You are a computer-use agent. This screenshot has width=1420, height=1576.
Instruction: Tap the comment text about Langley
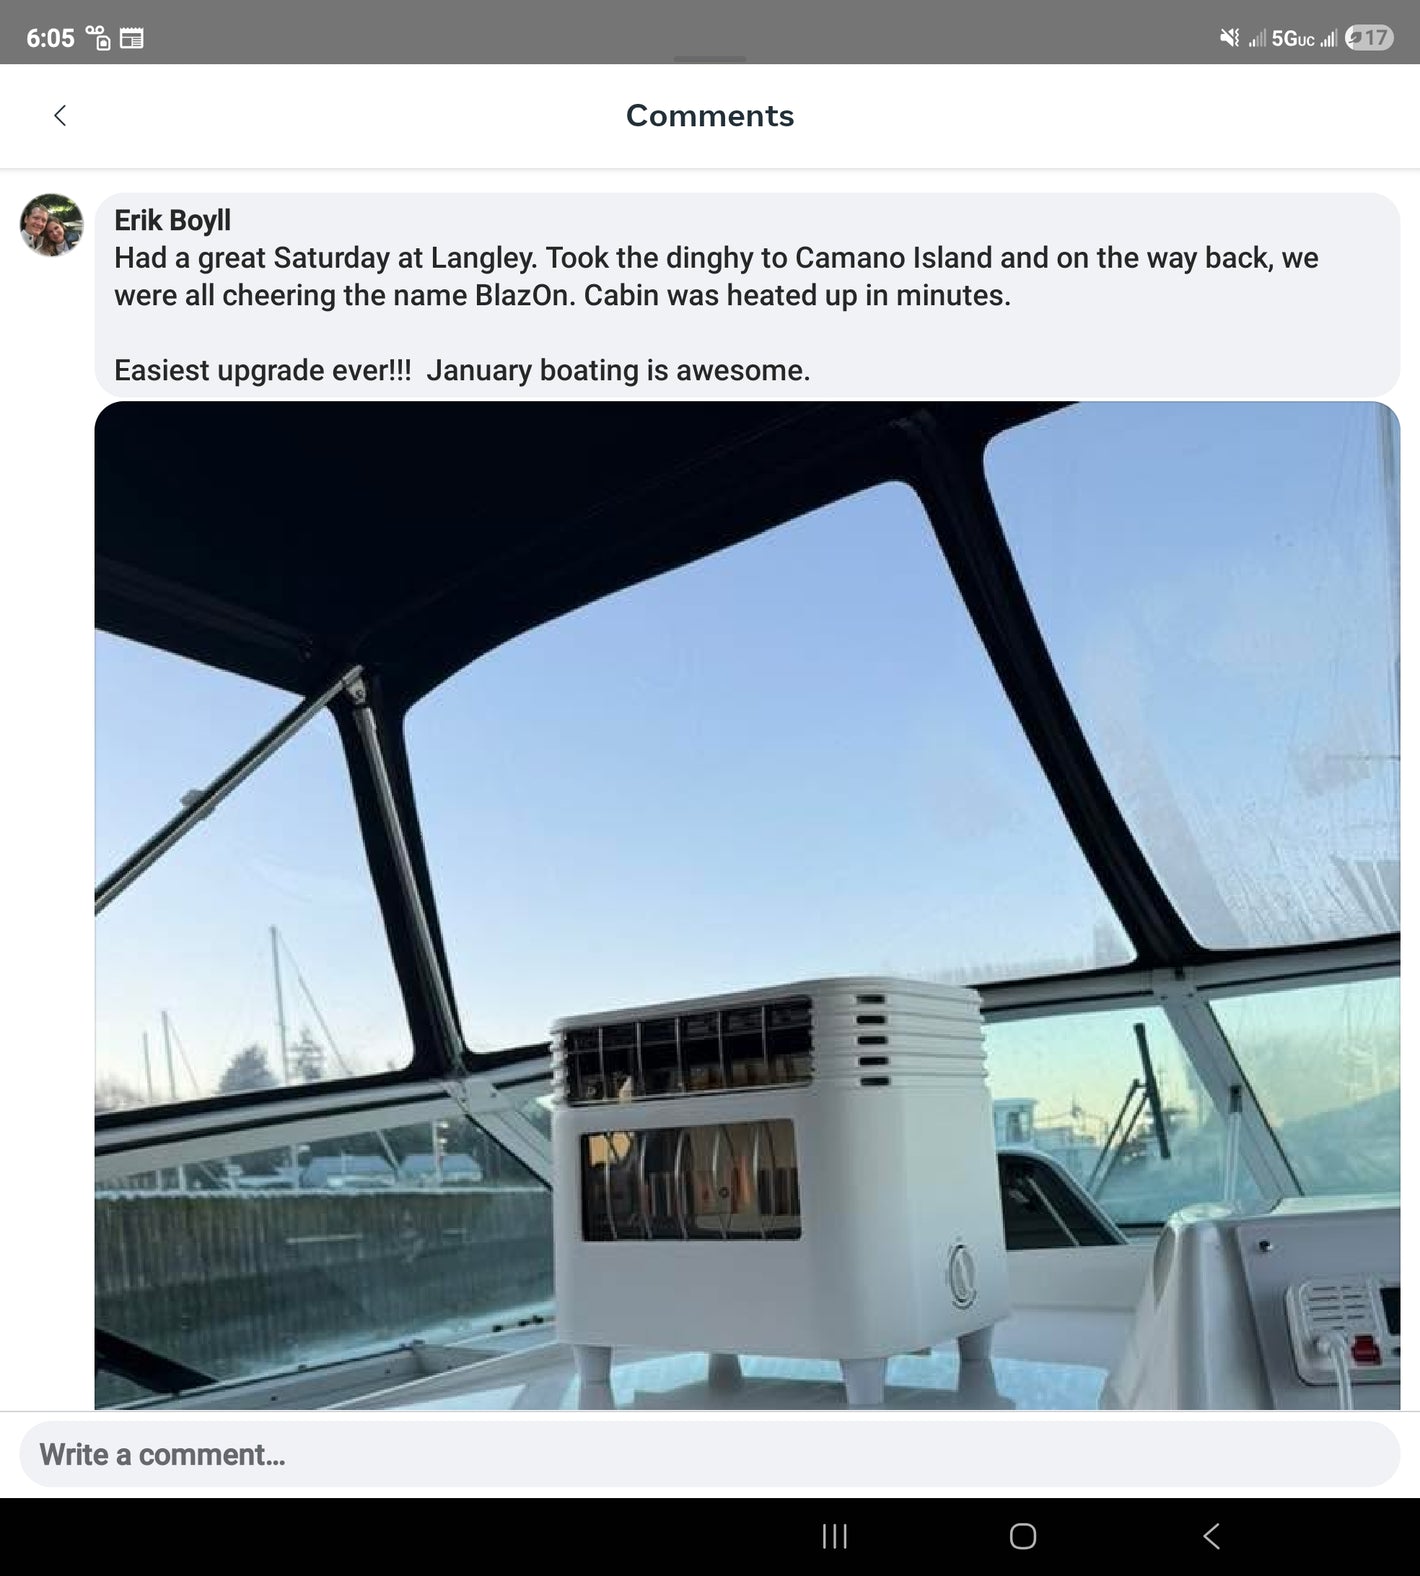(716, 276)
